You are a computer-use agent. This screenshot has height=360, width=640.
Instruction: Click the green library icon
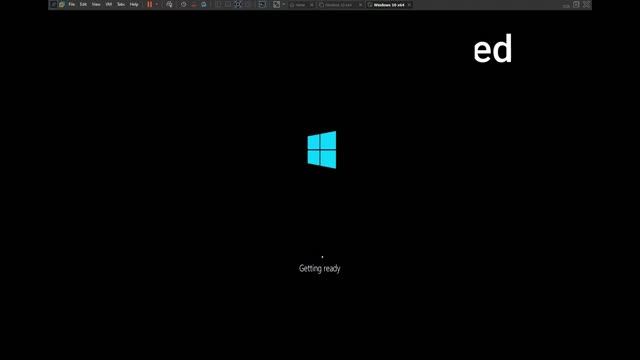(62, 4)
